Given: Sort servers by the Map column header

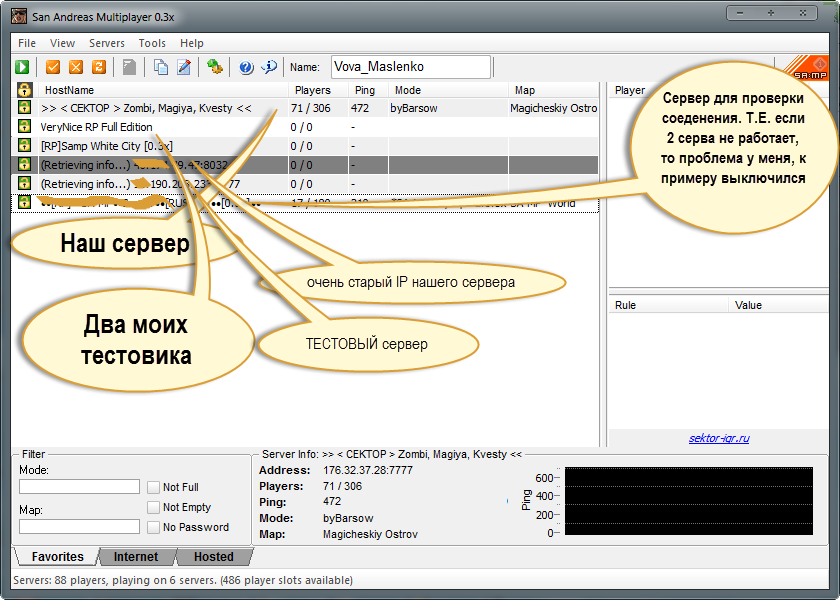Looking at the screenshot, I should tap(554, 90).
